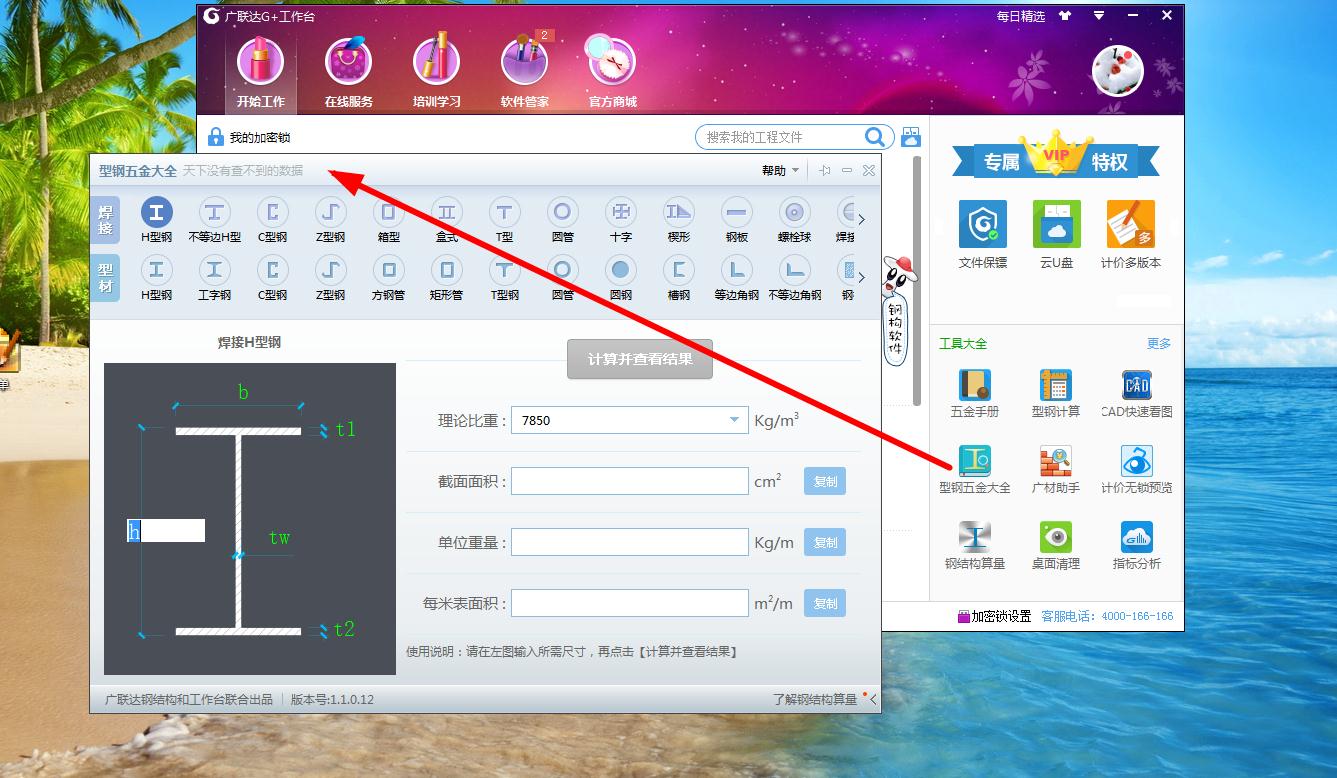Launch CAD快速看图
Viewport: 1337px width, 778px height.
click(x=1136, y=393)
